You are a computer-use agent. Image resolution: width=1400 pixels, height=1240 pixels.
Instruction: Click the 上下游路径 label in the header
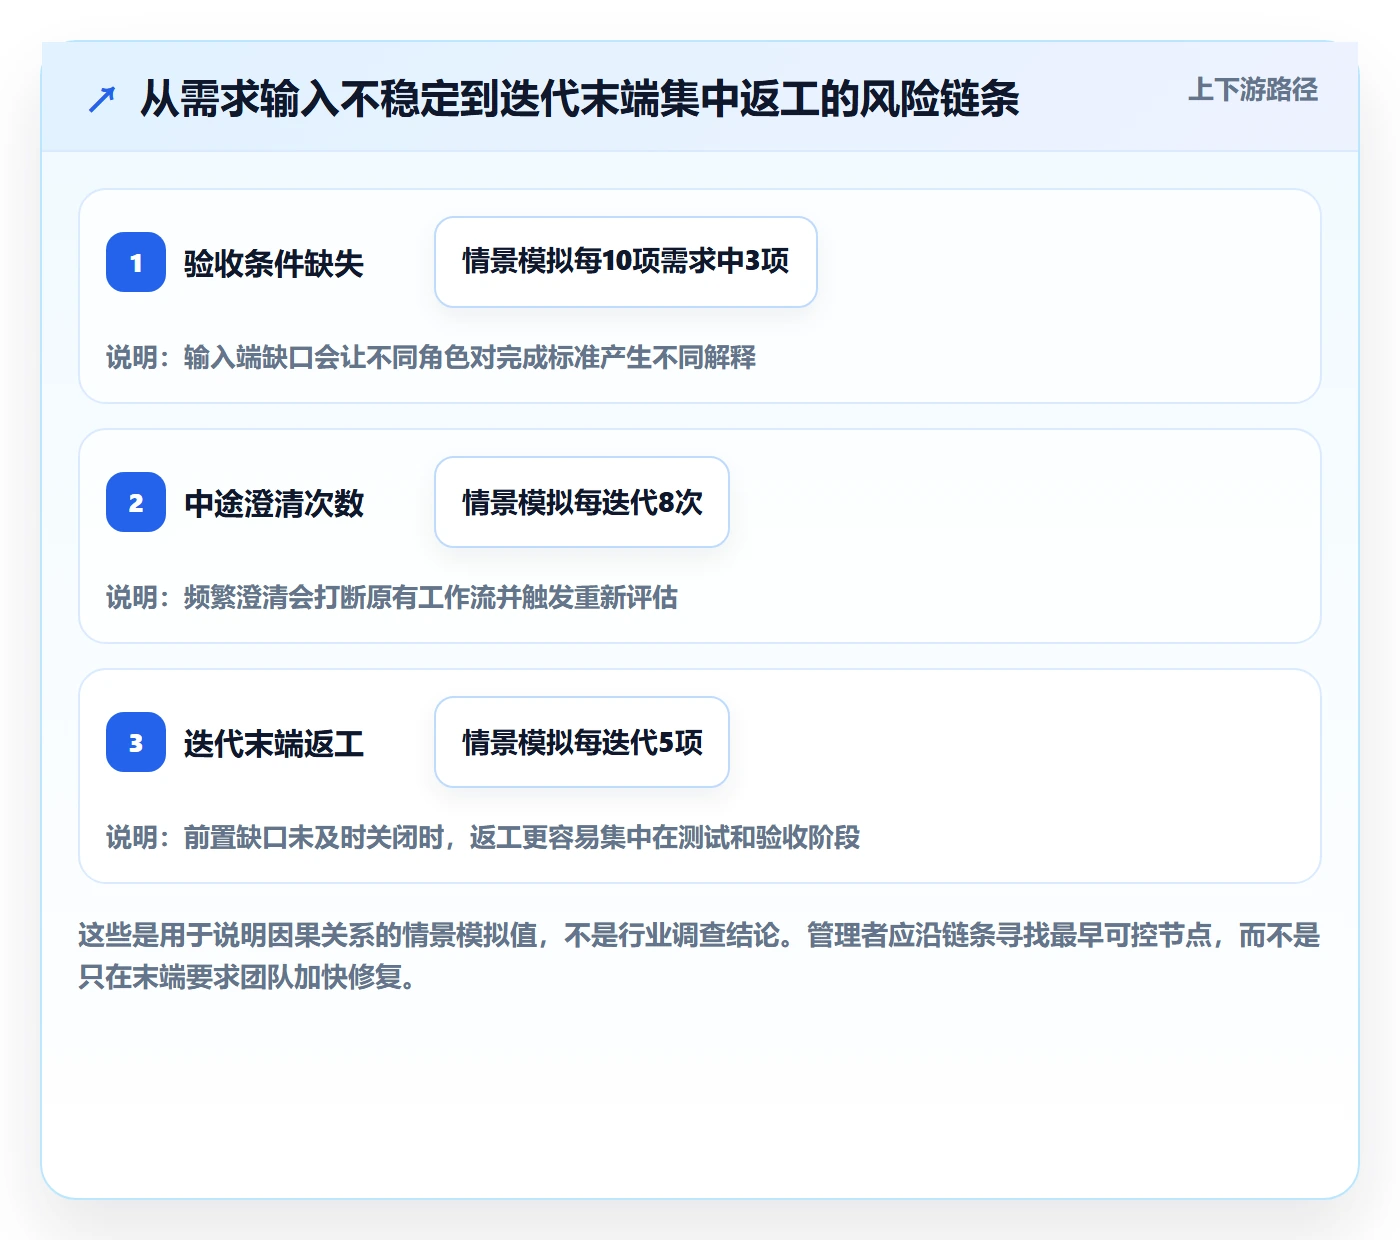coord(1253,90)
